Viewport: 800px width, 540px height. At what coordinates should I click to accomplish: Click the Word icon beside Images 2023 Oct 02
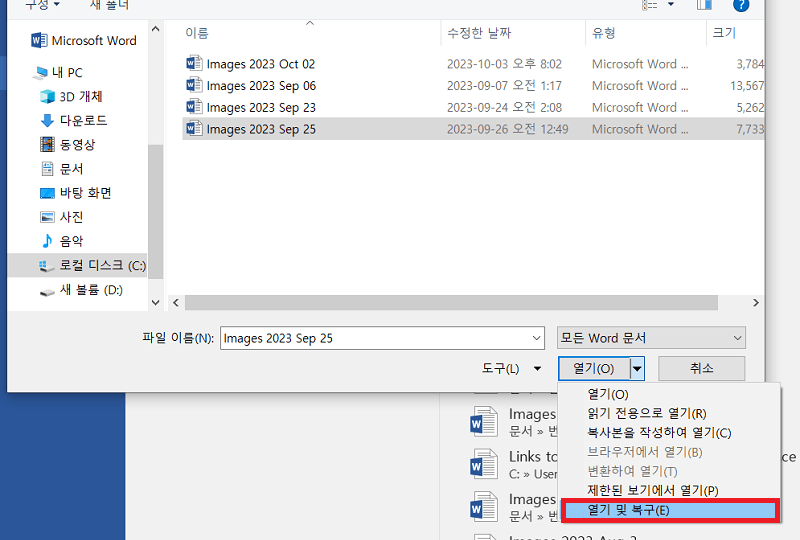194,63
